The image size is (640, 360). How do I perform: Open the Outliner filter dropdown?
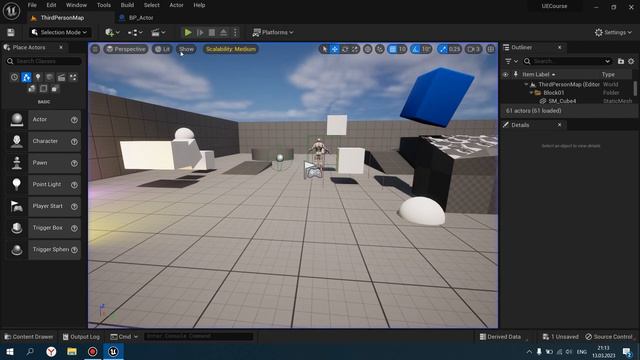coord(511,61)
